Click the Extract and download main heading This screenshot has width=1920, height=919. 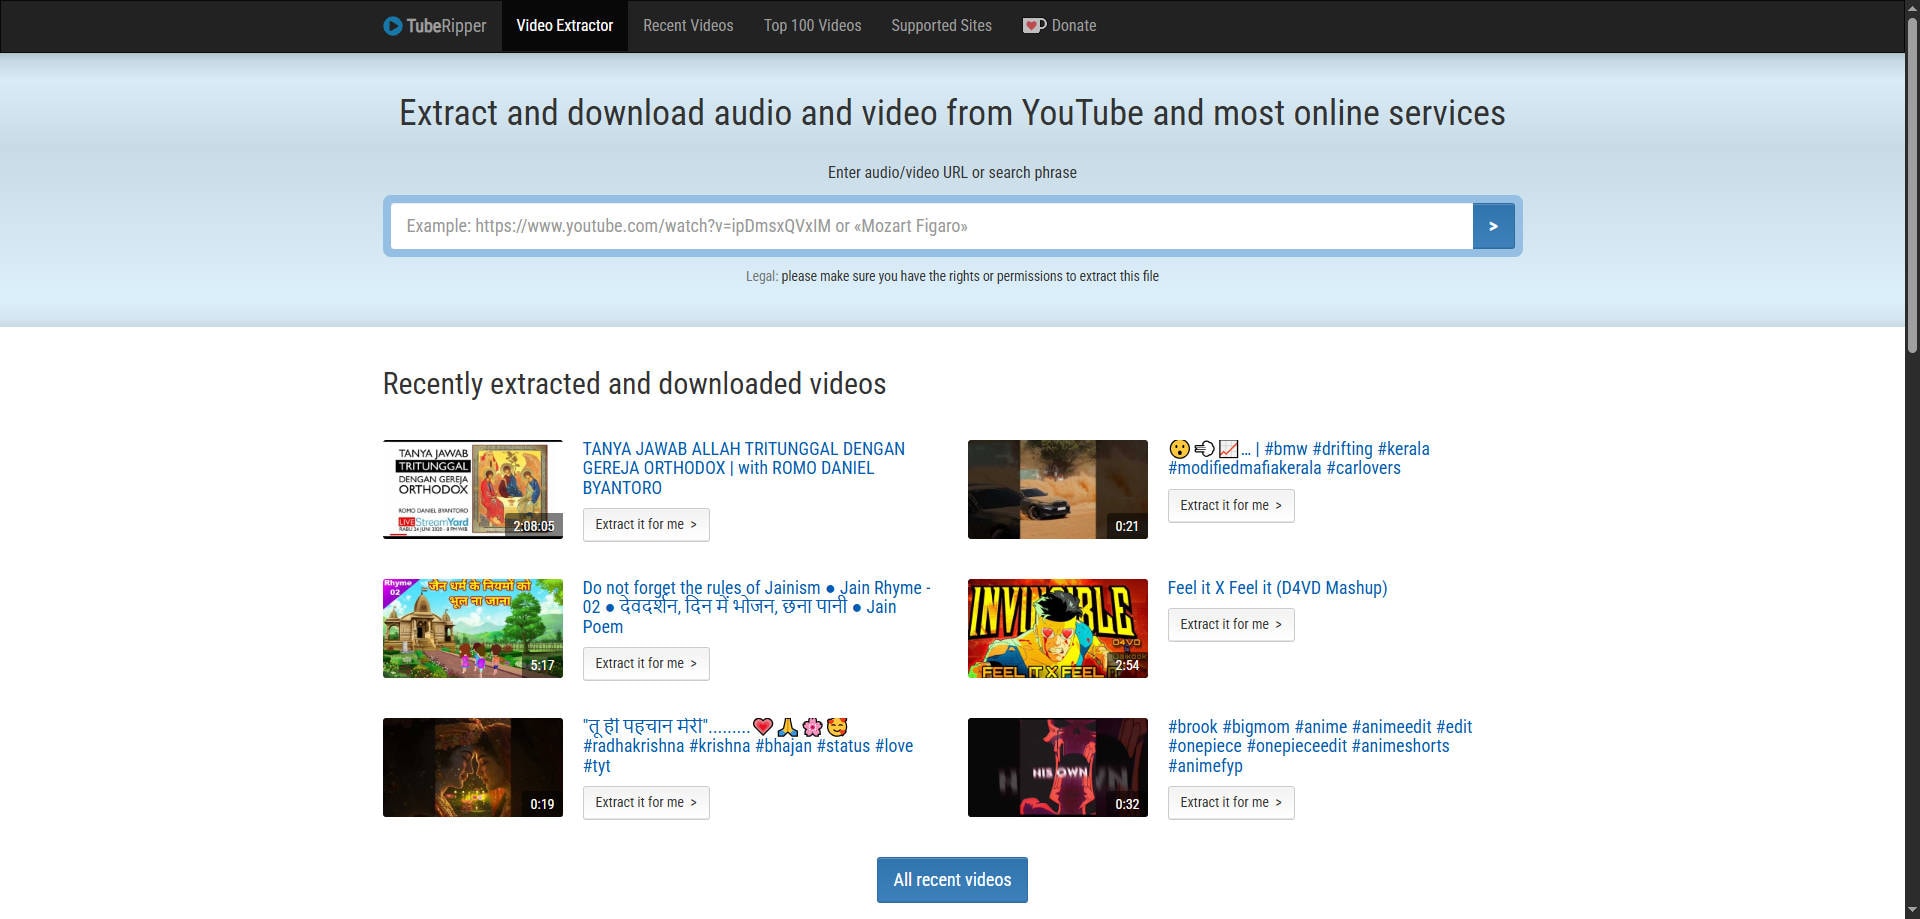point(952,113)
